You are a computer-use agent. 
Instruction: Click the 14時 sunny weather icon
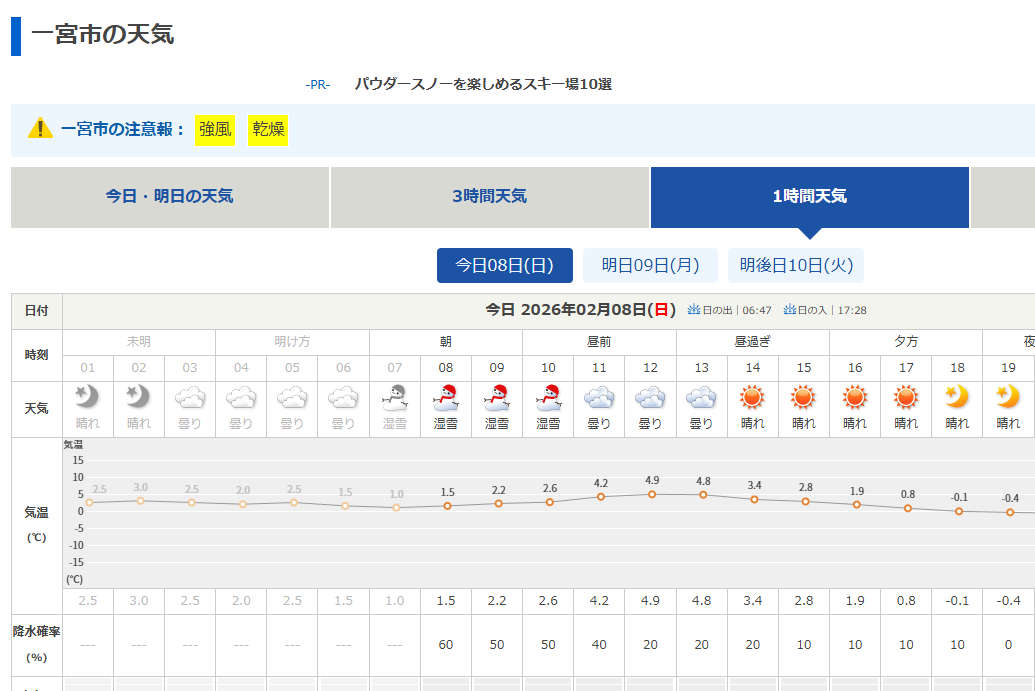coord(752,398)
